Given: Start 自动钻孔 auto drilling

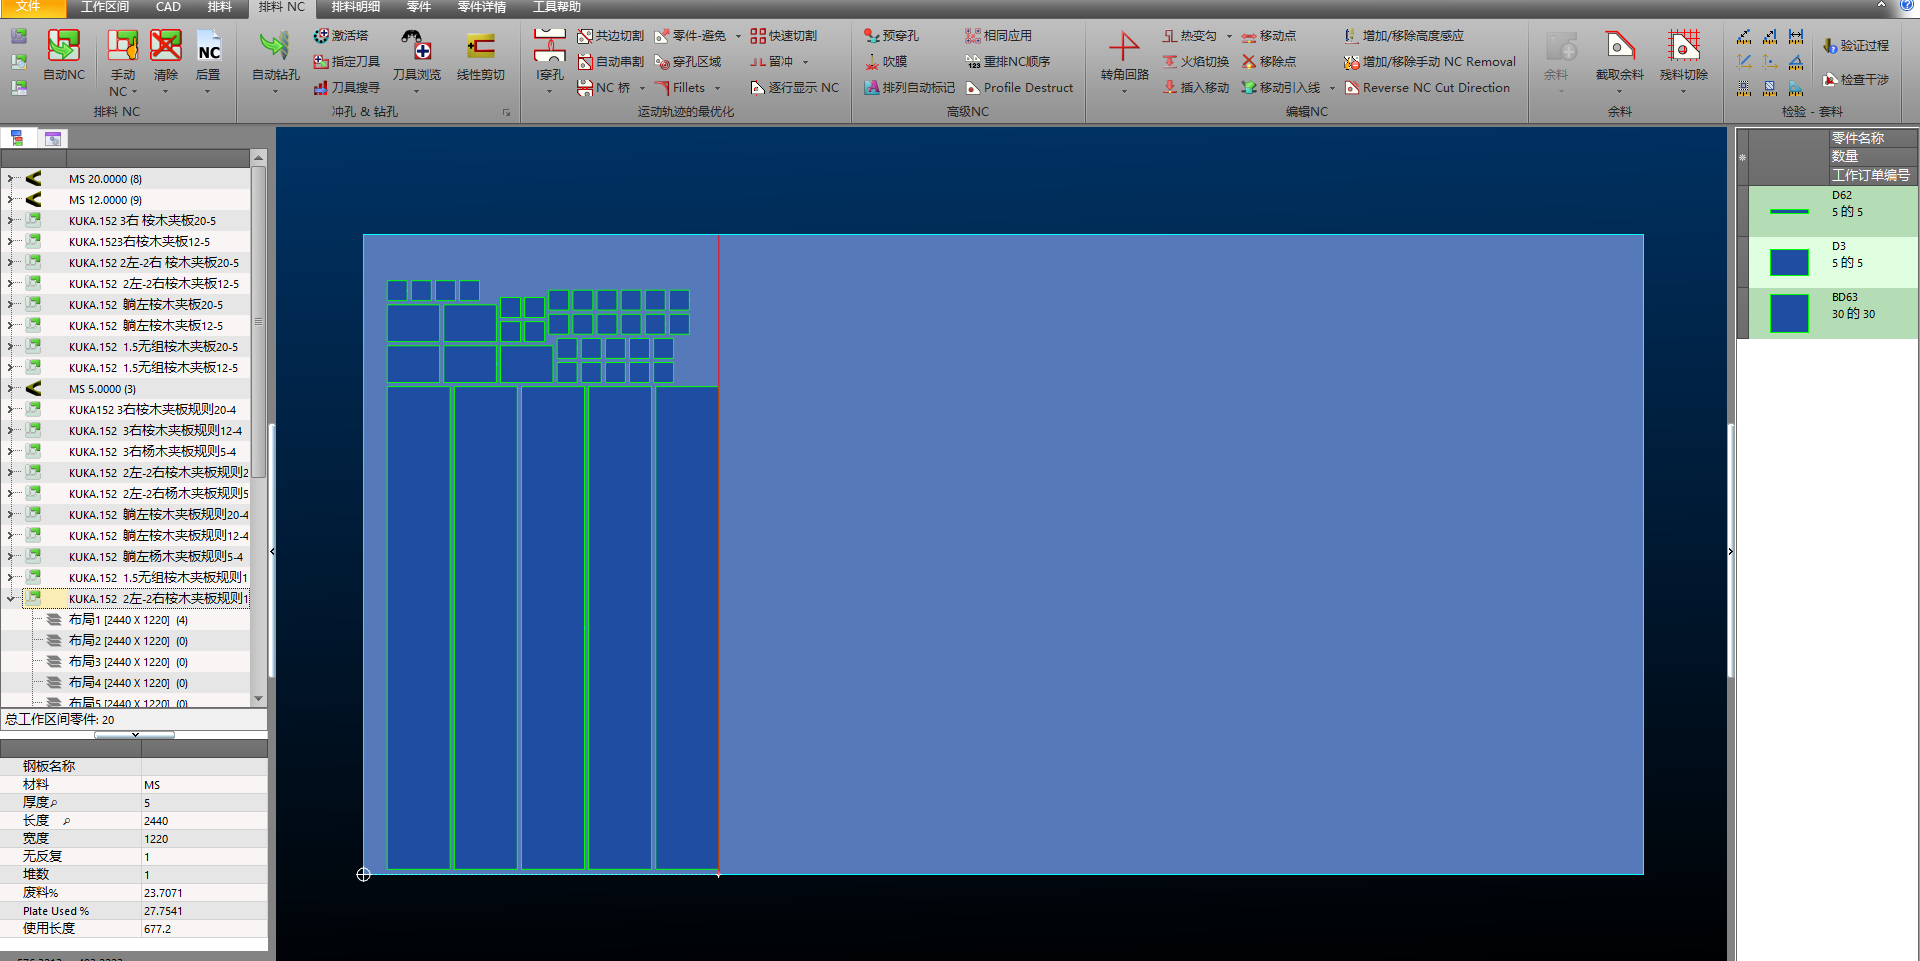Looking at the screenshot, I should 275,55.
